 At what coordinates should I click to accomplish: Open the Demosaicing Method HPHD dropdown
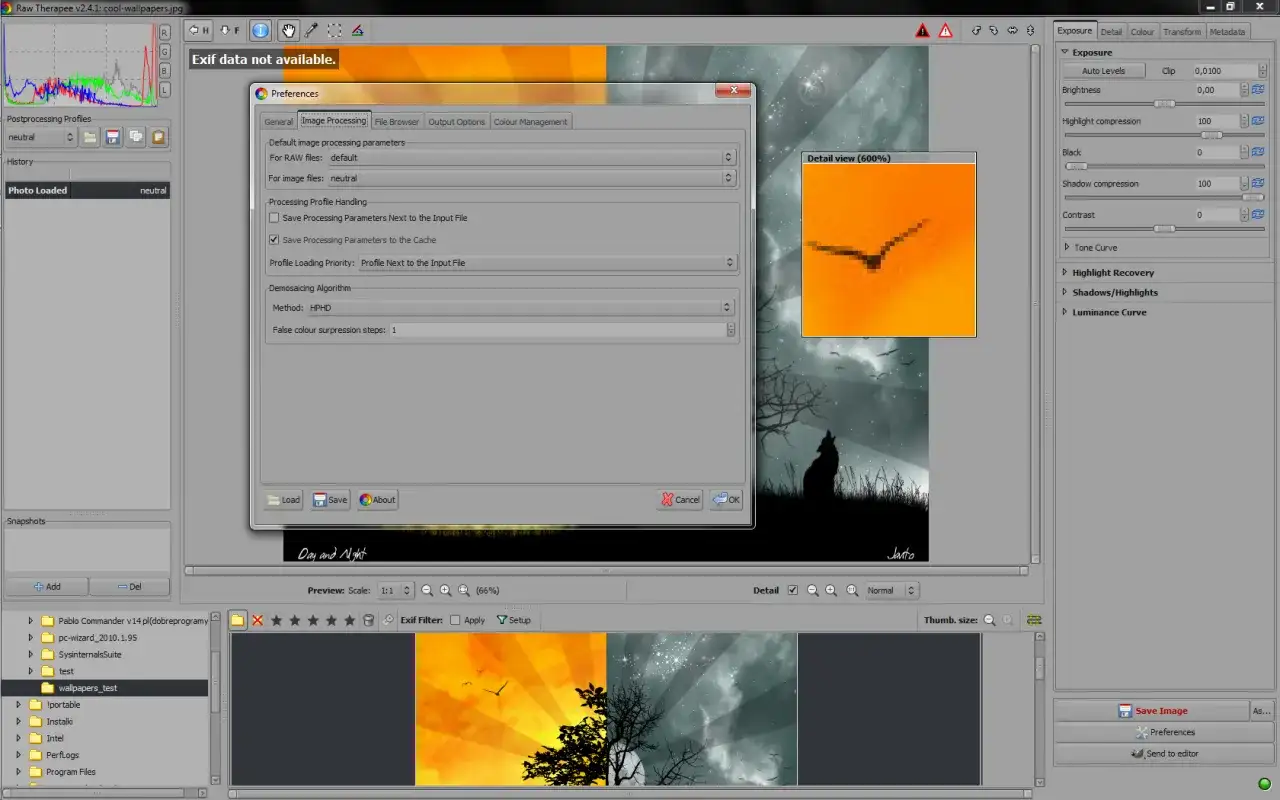[520, 308]
